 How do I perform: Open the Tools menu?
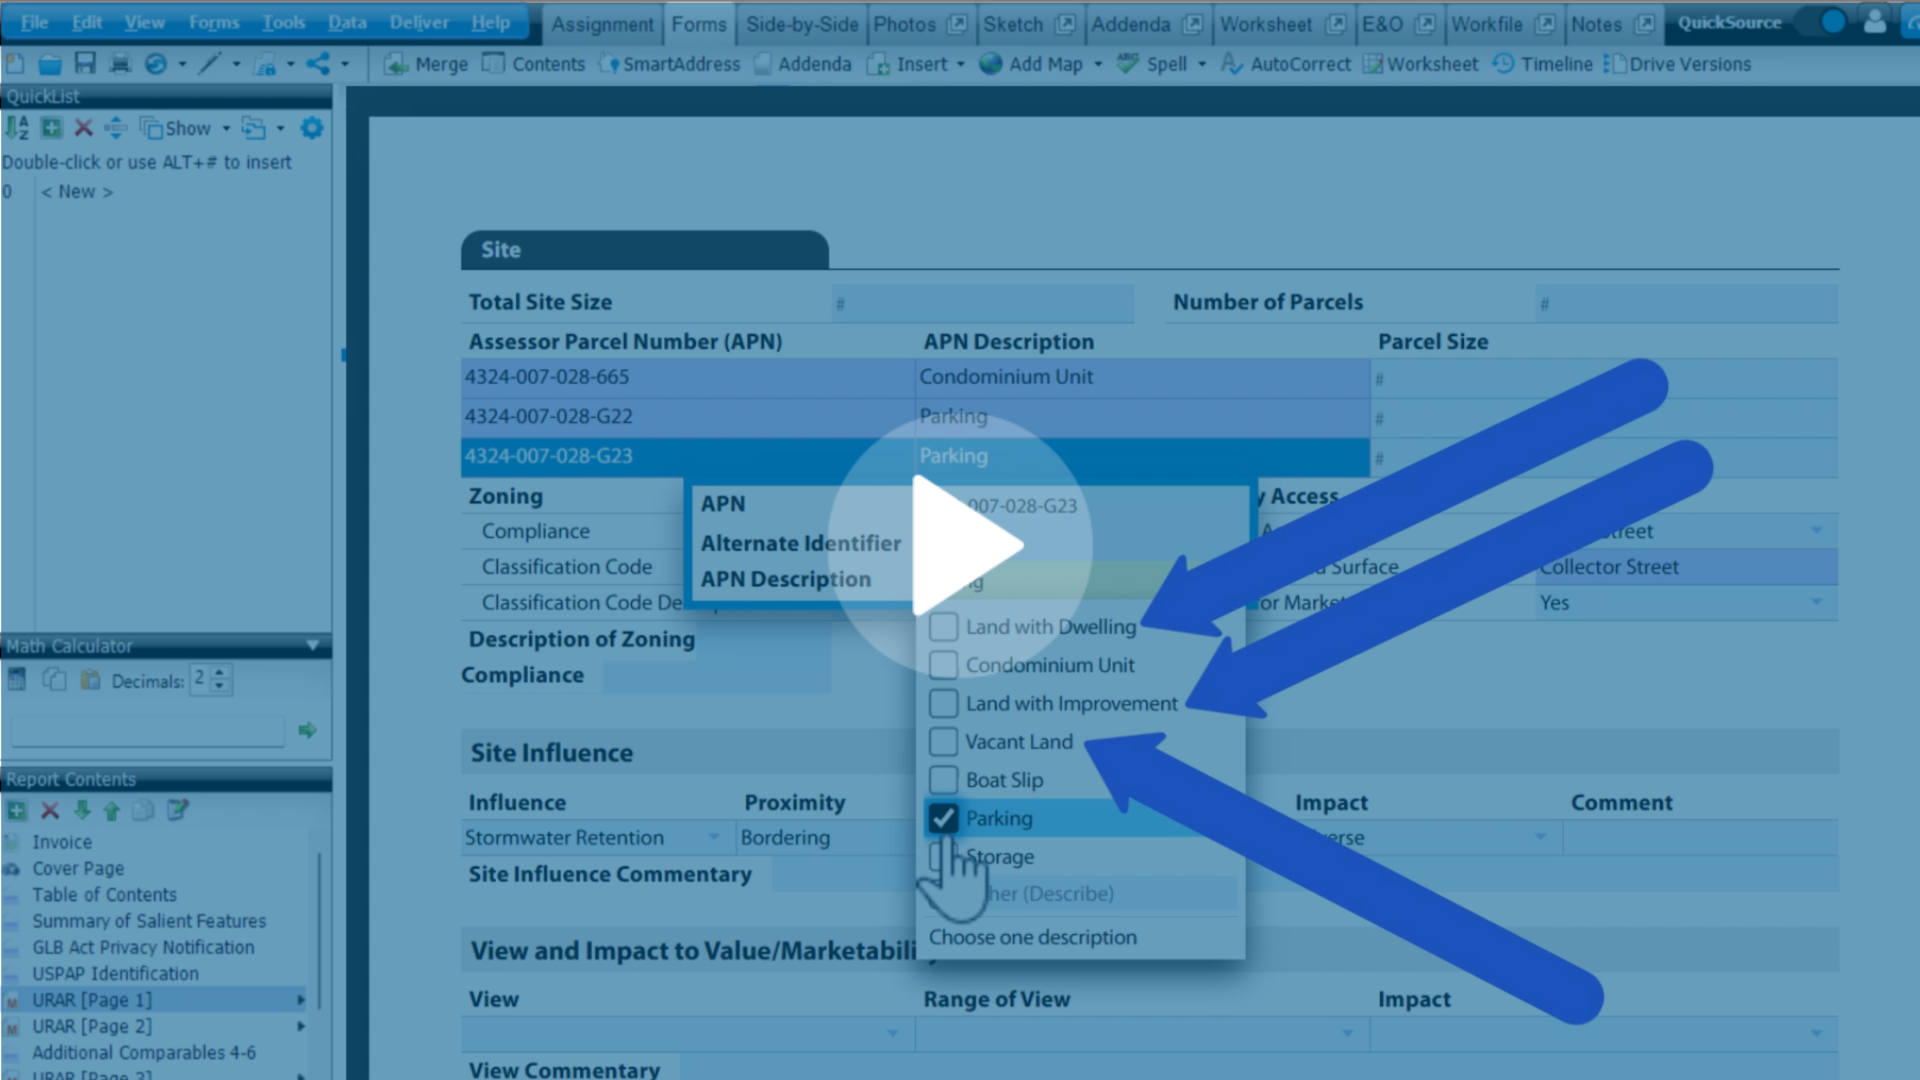pos(283,22)
